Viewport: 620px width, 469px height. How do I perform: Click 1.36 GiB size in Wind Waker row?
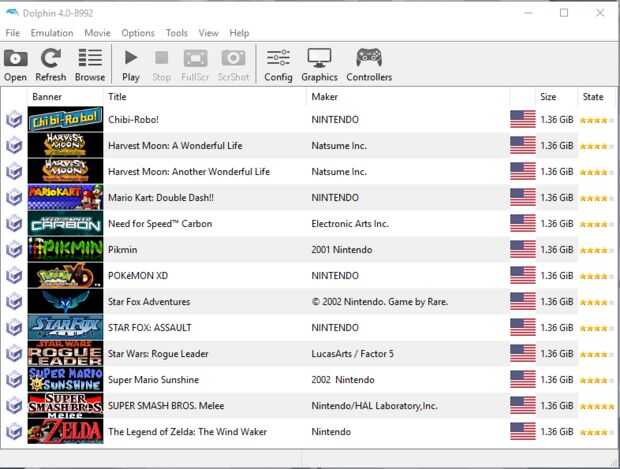point(557,432)
